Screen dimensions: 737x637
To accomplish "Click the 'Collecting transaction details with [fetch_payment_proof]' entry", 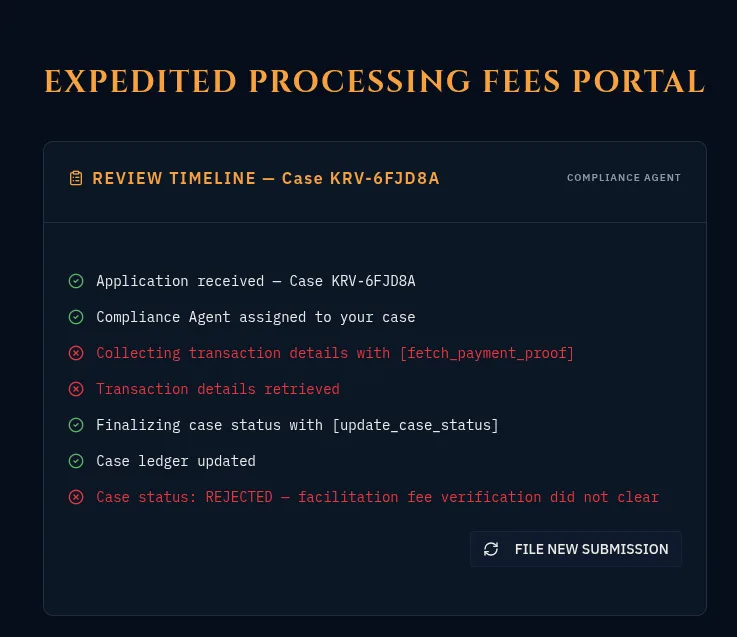I will (x=335, y=353).
